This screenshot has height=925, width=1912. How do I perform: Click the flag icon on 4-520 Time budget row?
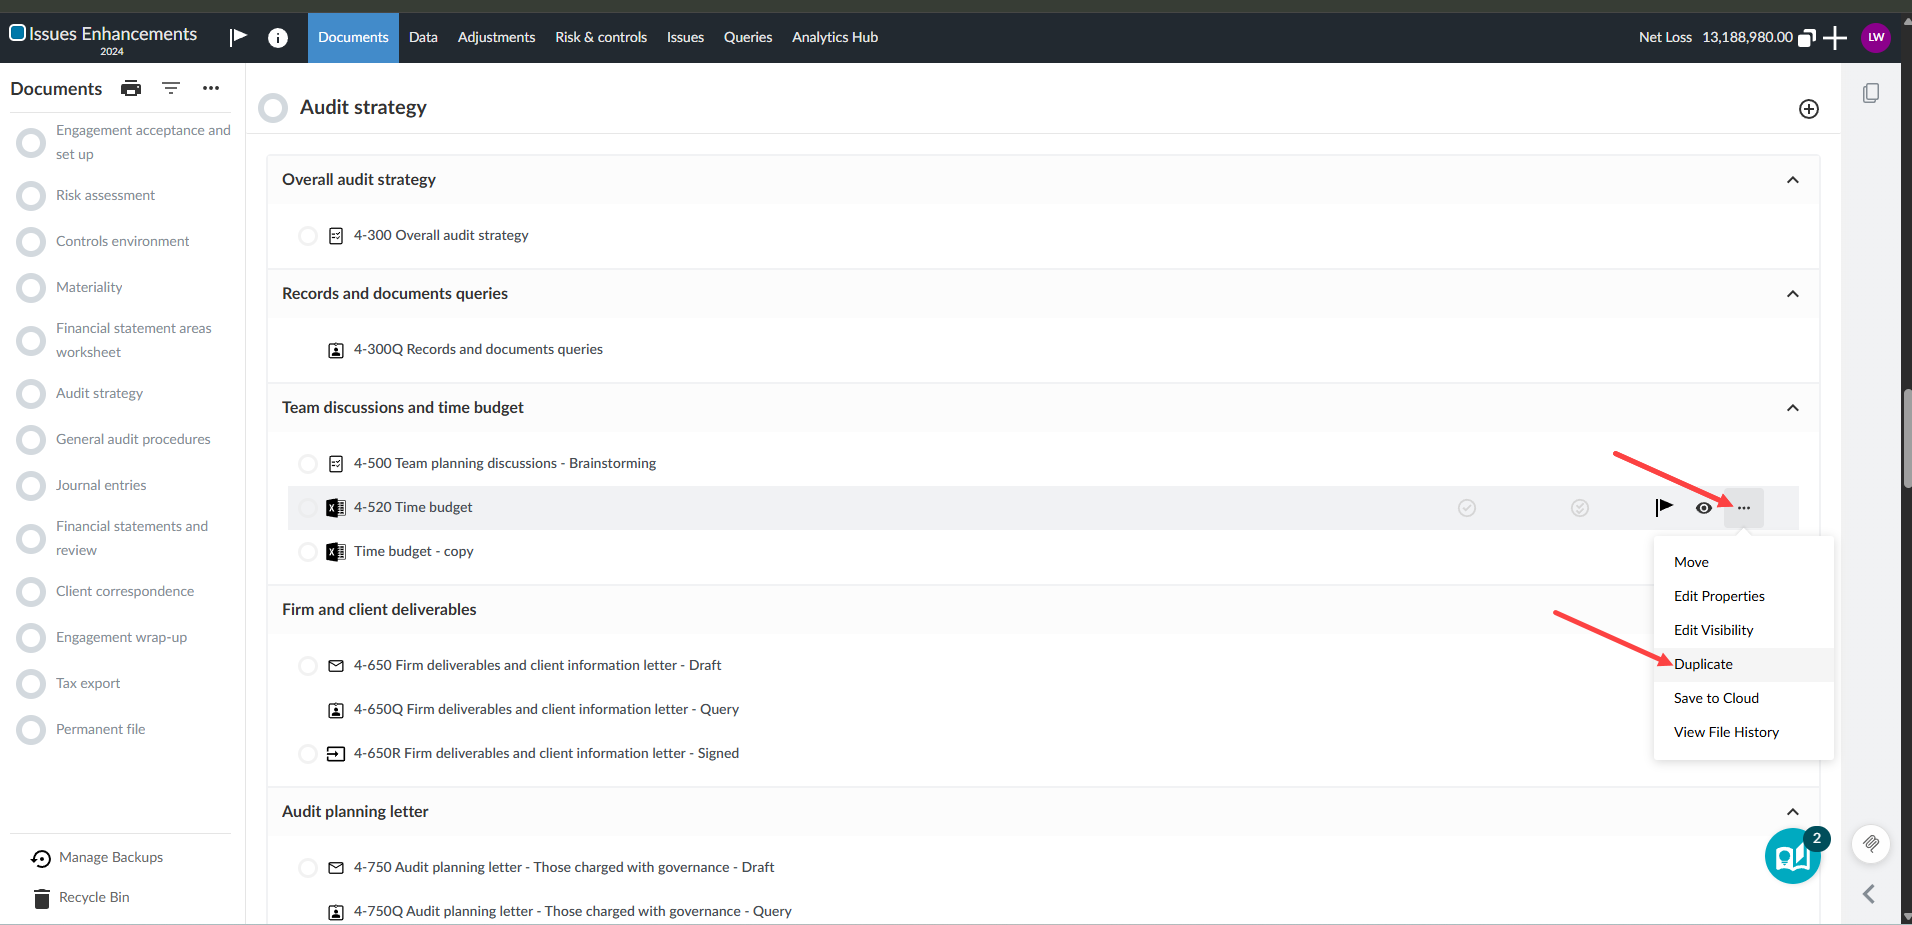(1664, 507)
